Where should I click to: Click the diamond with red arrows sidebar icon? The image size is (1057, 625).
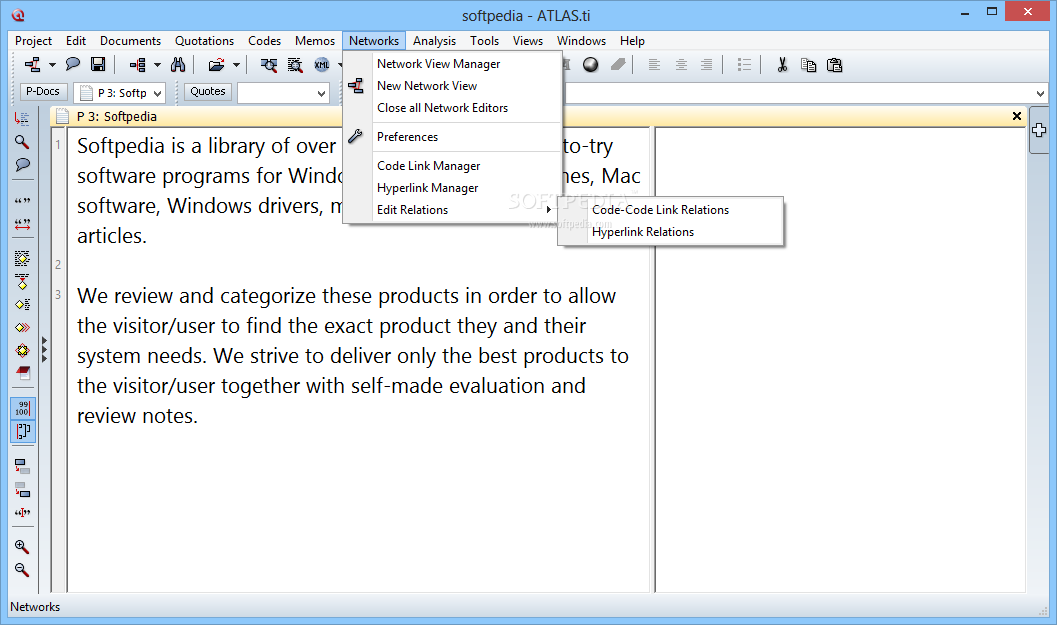pos(22,350)
